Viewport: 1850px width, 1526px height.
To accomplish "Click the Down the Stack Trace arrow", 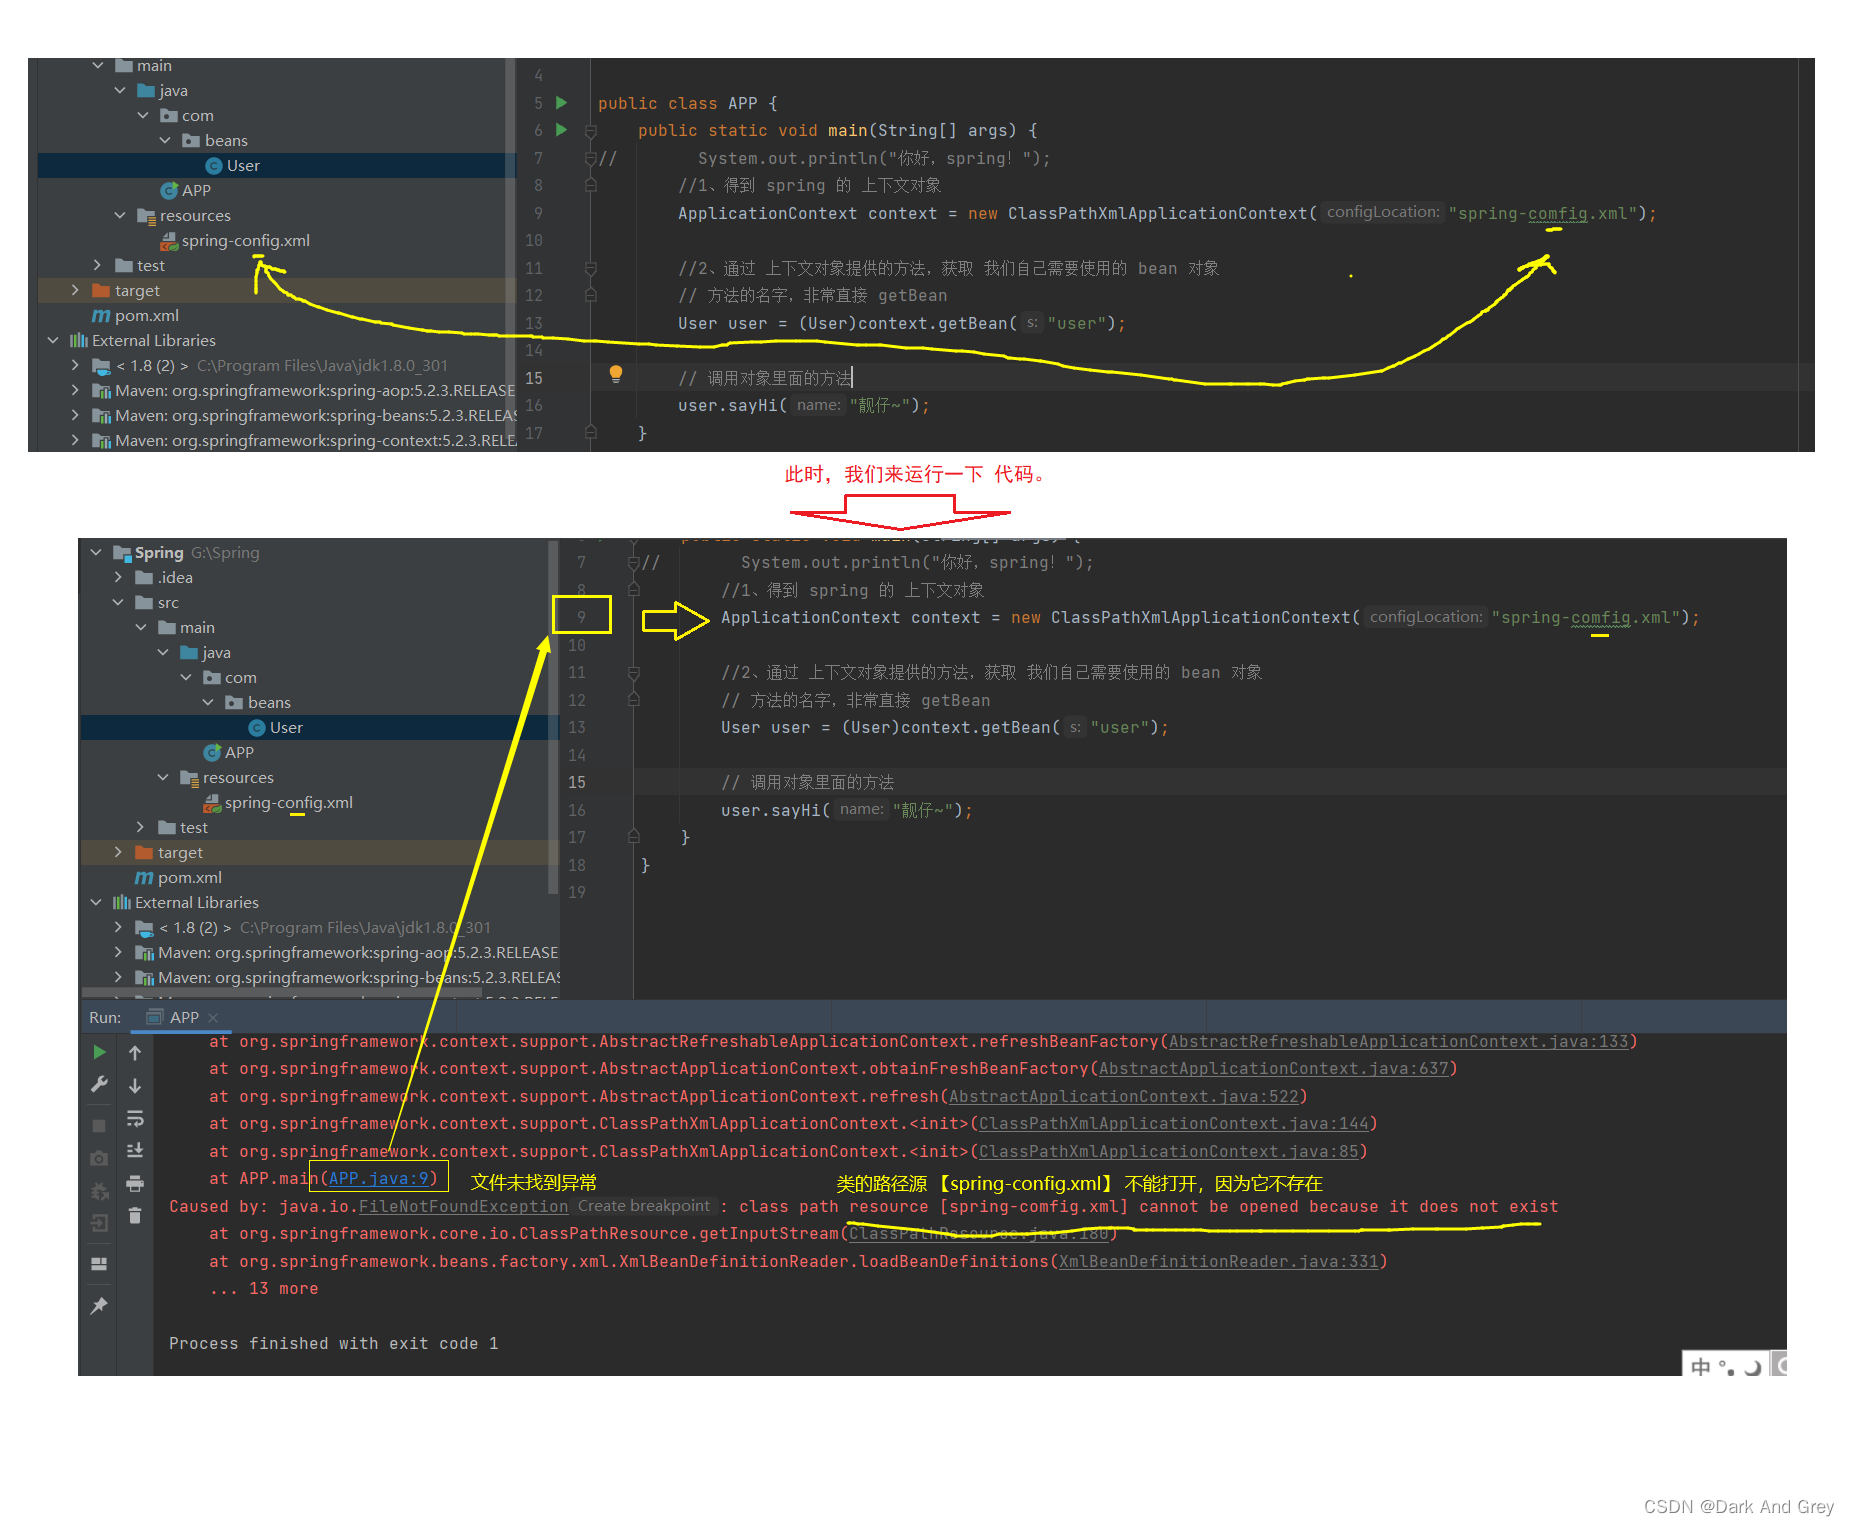I will (135, 1085).
